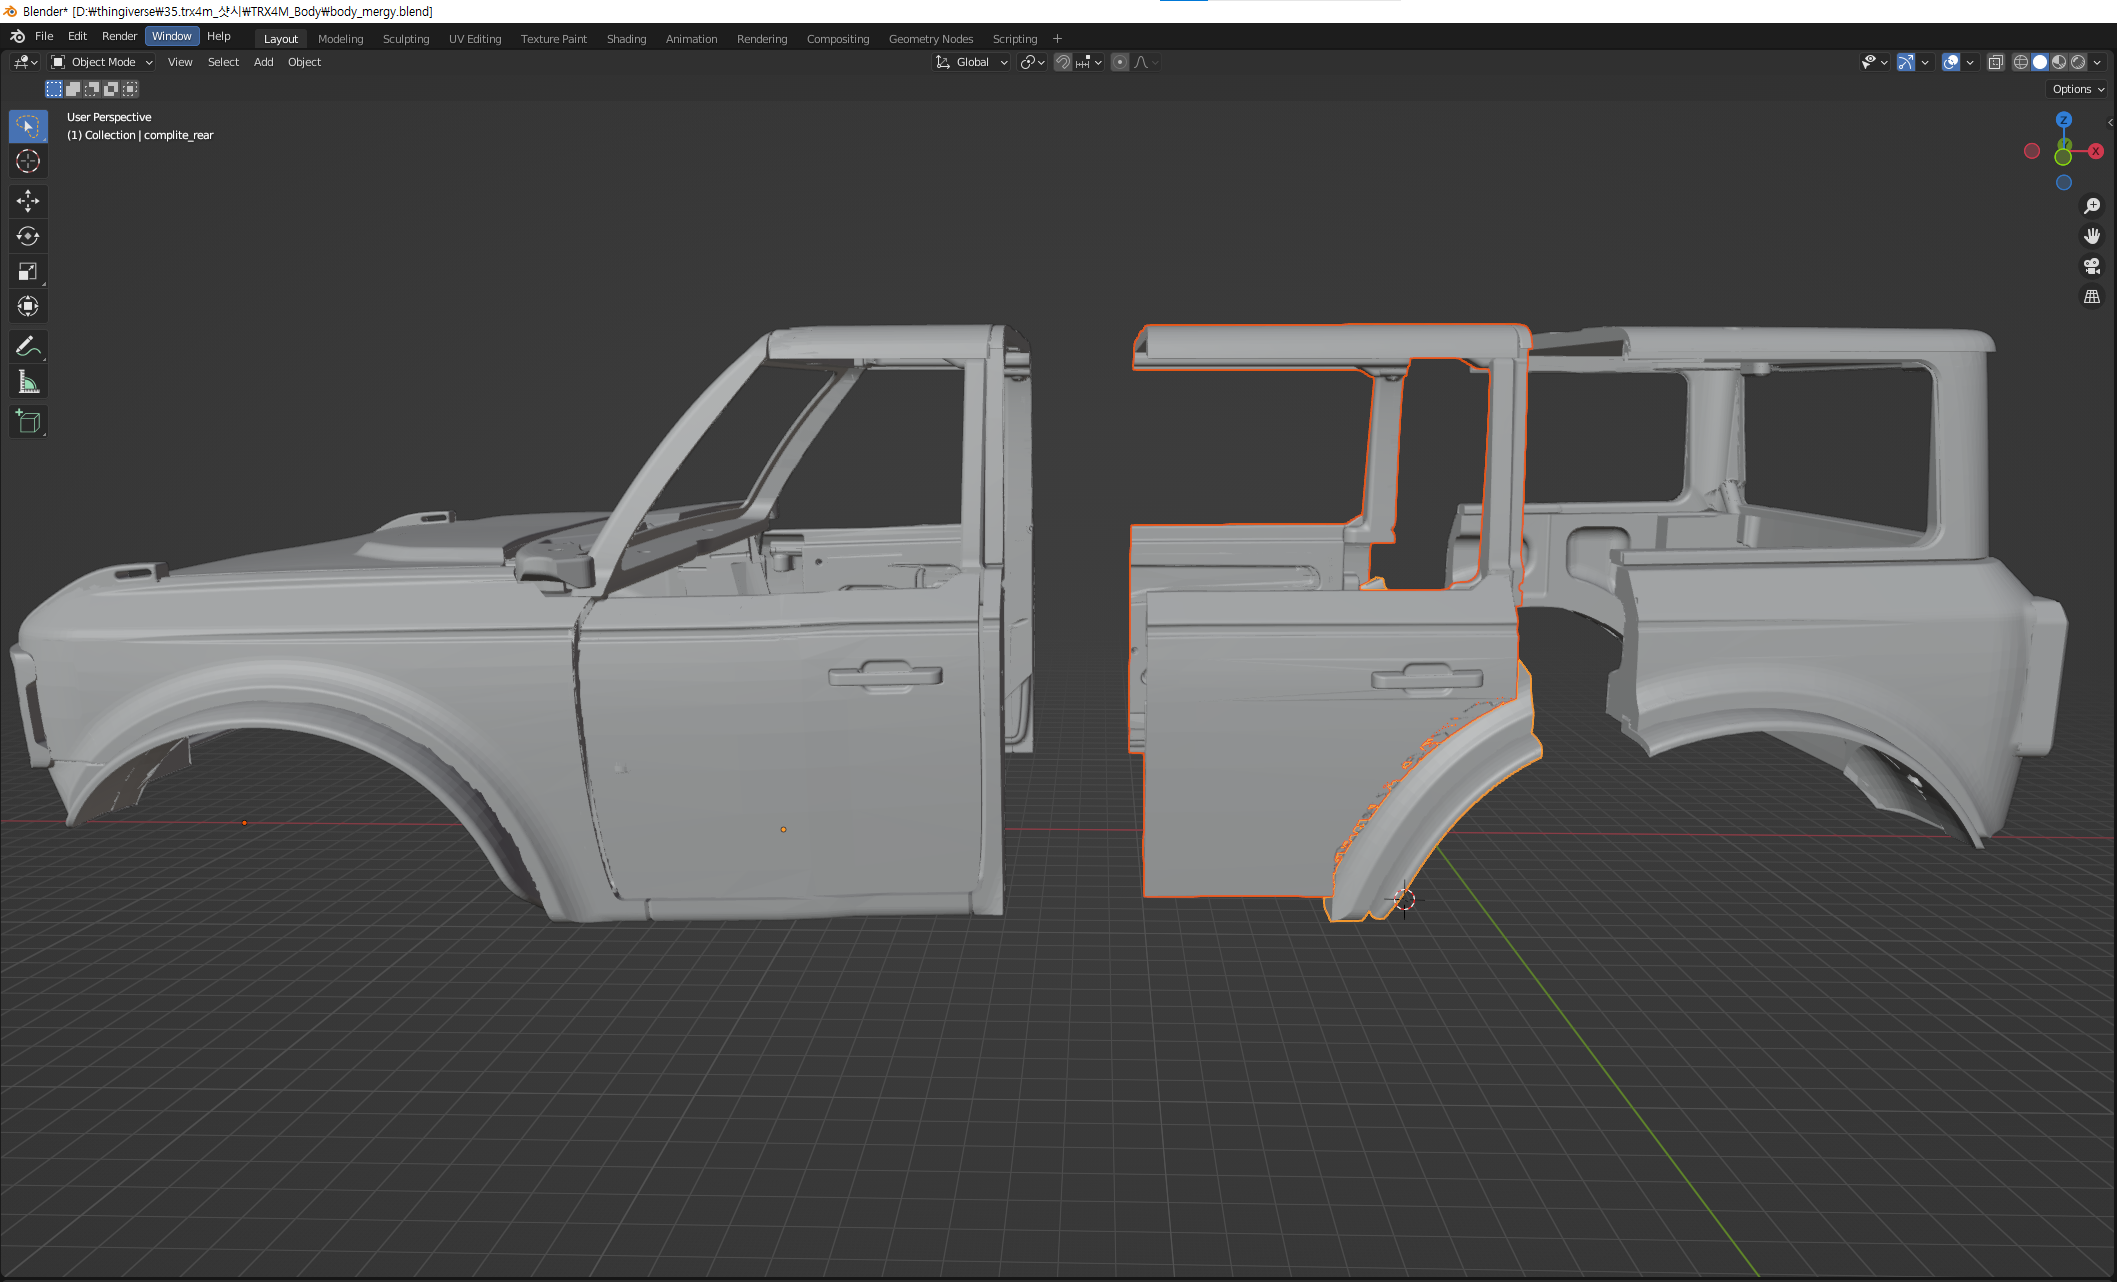
Task: Expand the Options dropdown
Action: pyautogui.click(x=2077, y=89)
